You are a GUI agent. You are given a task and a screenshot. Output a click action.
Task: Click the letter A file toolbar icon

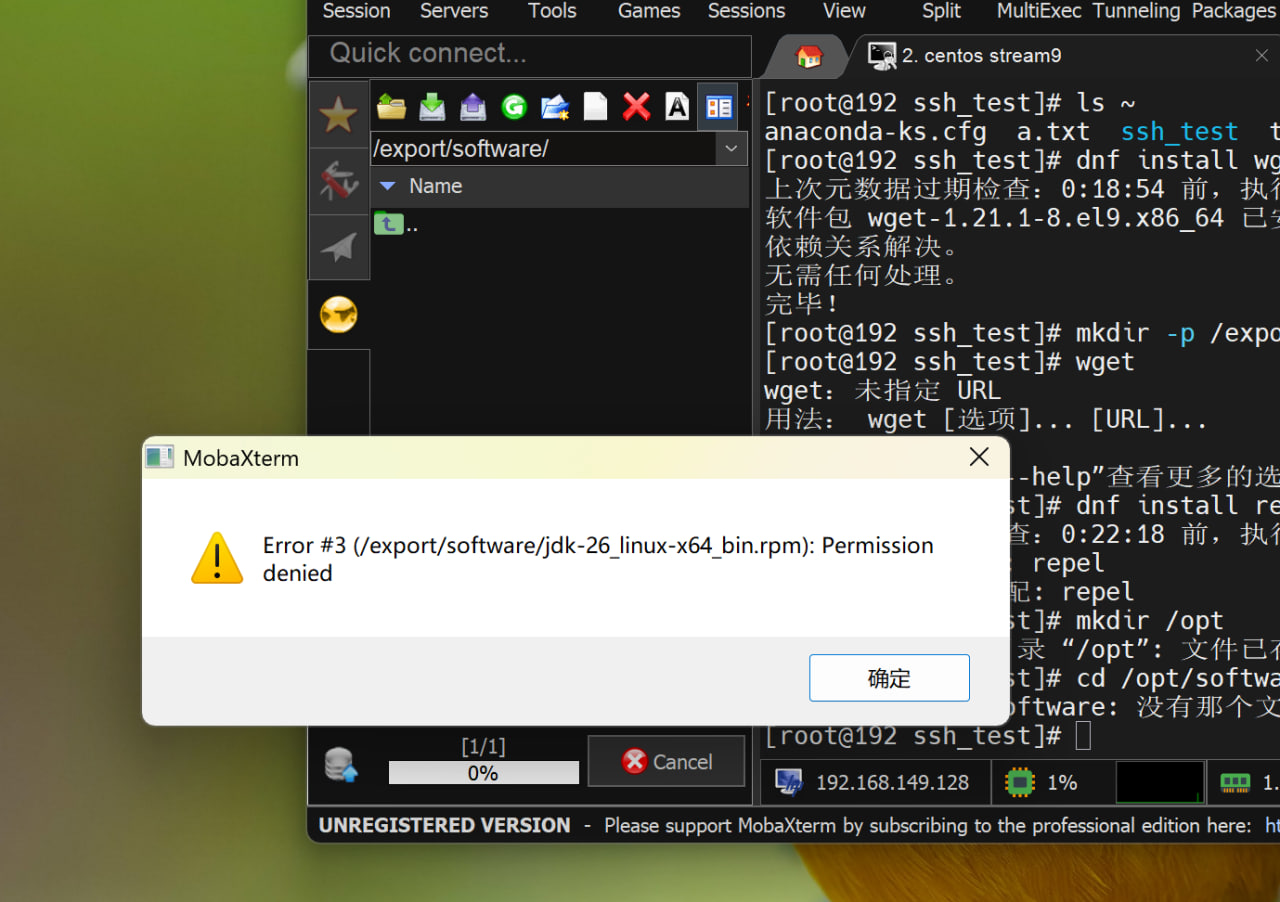(x=678, y=106)
